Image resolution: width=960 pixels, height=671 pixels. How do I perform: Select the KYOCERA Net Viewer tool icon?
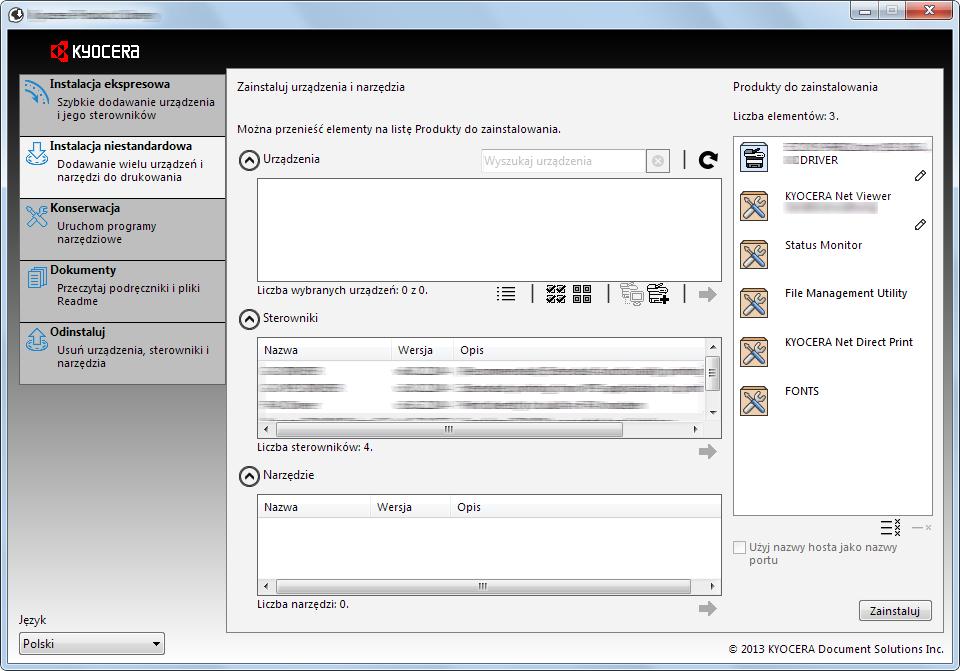pos(754,206)
